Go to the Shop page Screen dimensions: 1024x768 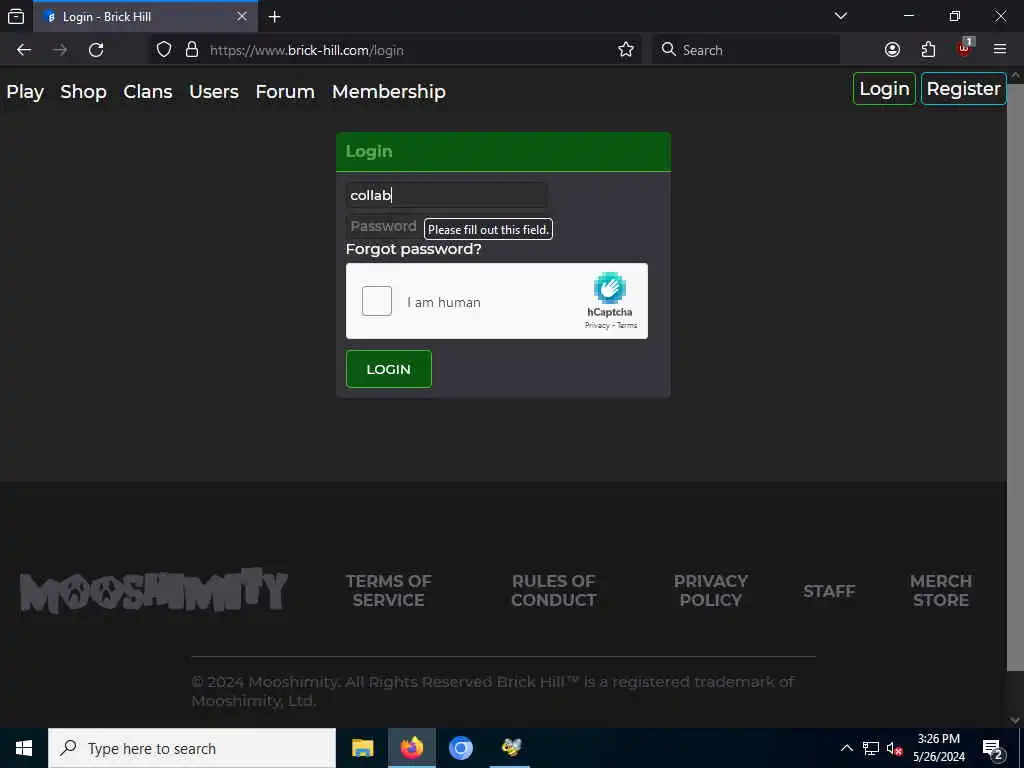click(x=84, y=92)
